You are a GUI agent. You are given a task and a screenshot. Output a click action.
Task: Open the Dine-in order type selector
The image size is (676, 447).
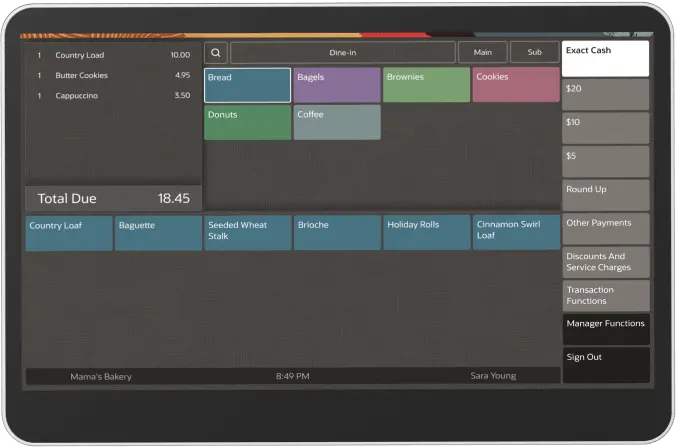pyautogui.click(x=343, y=53)
